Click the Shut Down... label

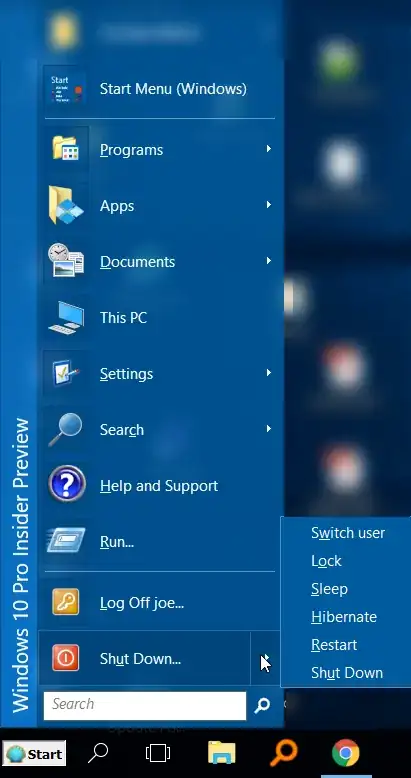[x=140, y=659]
